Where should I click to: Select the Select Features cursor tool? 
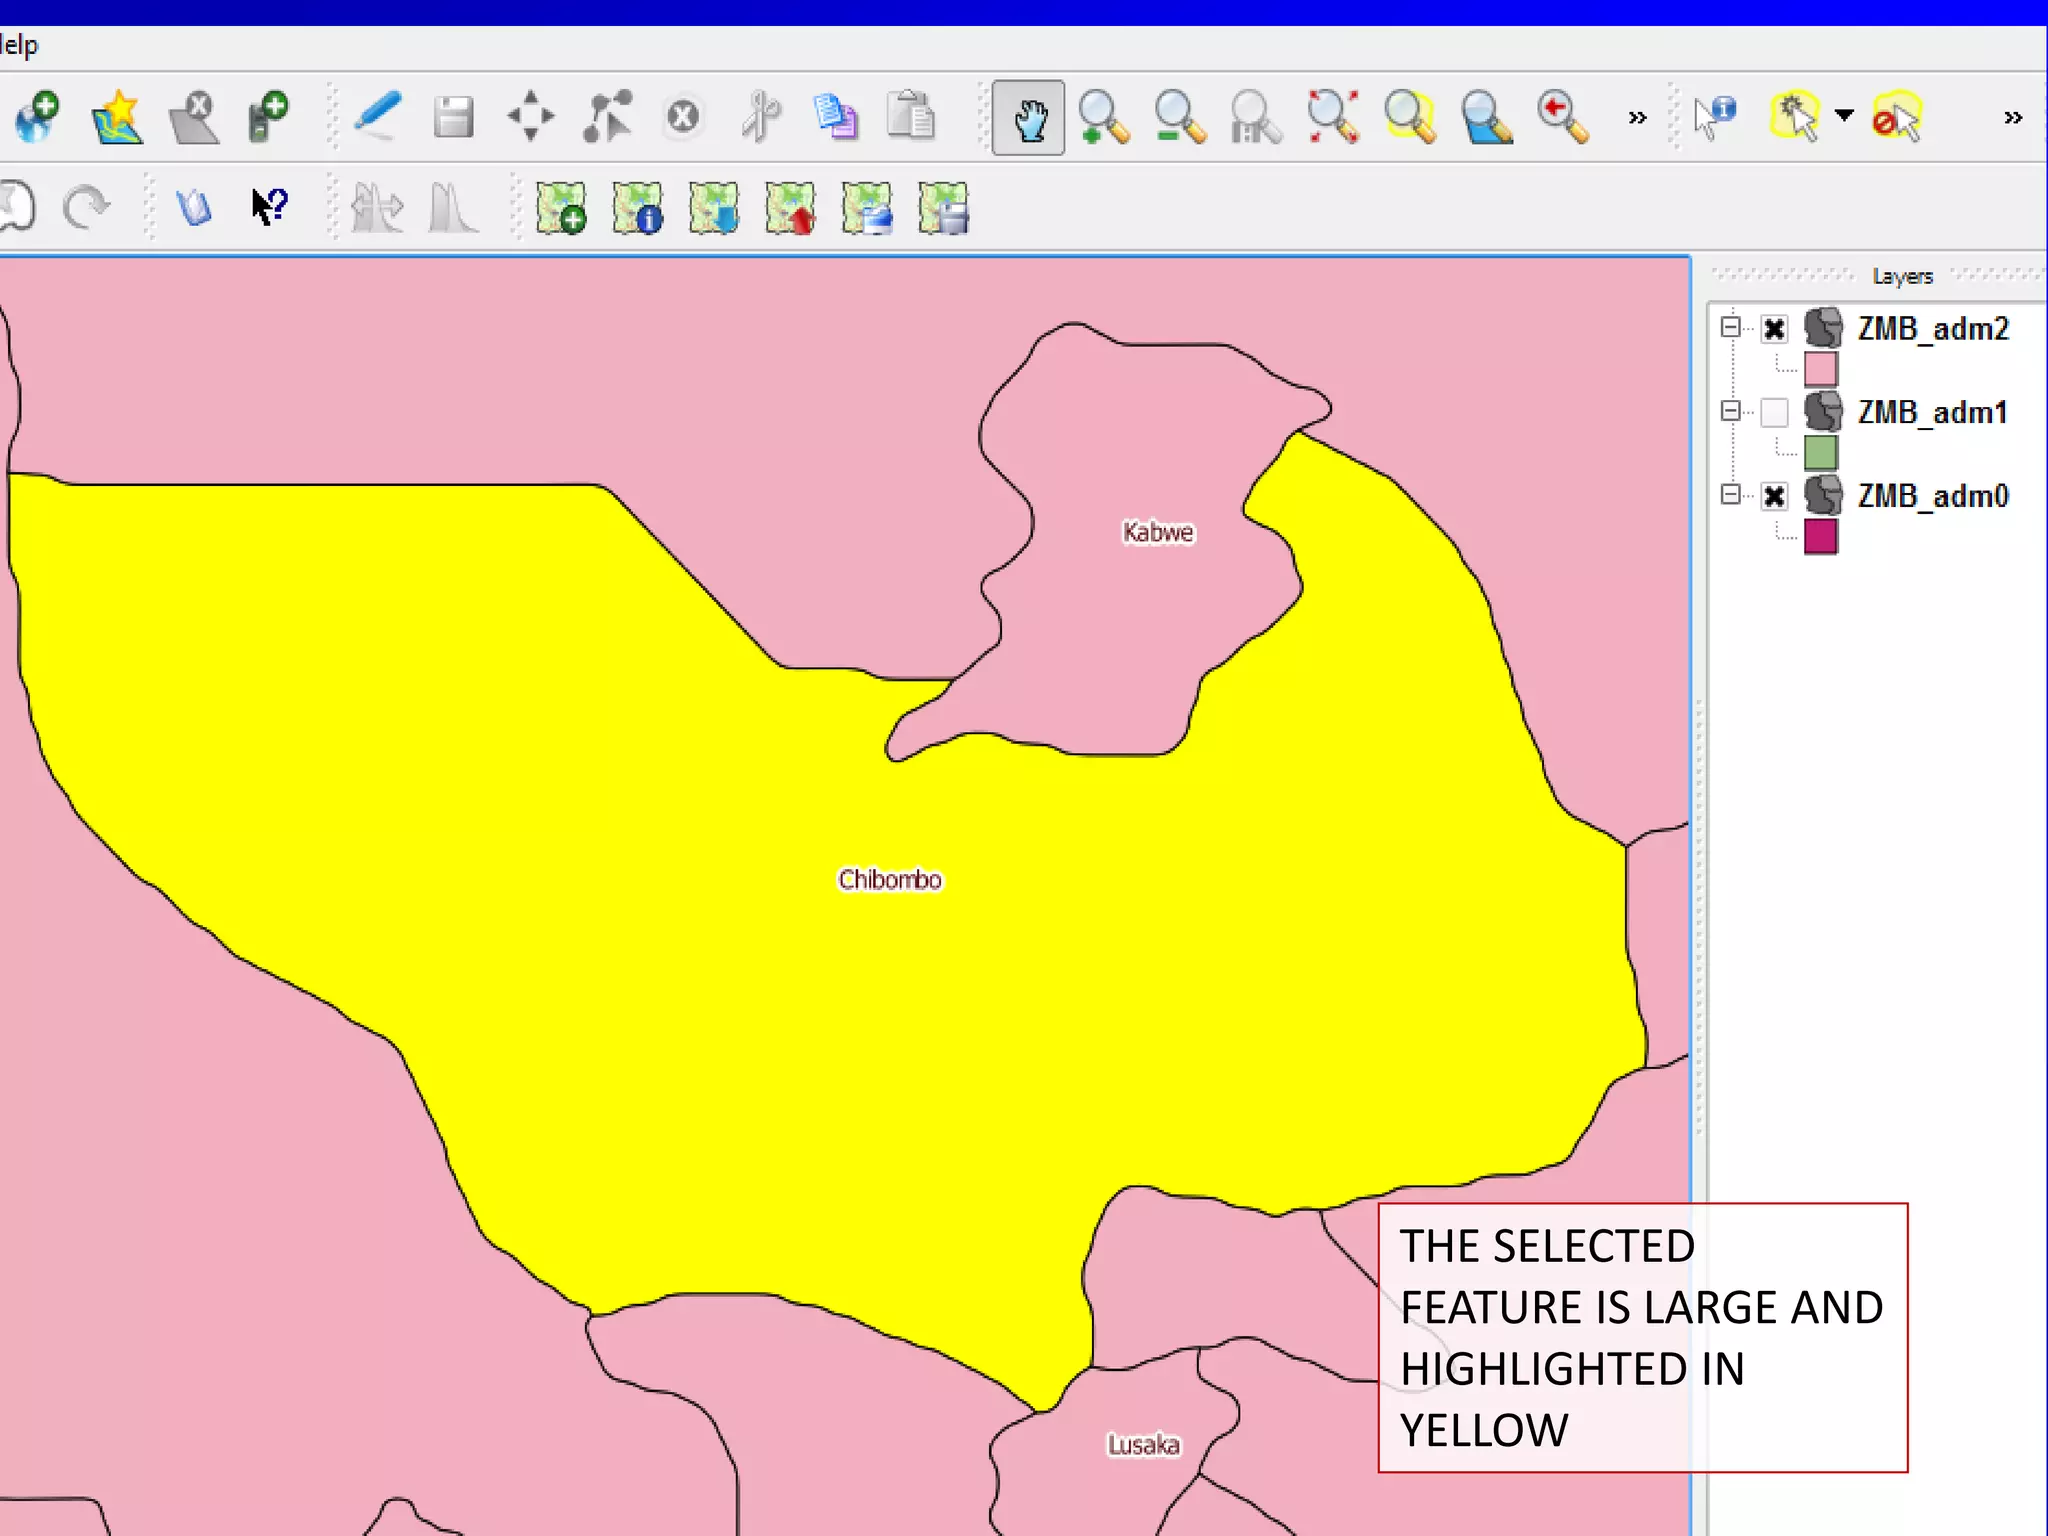1795,117
